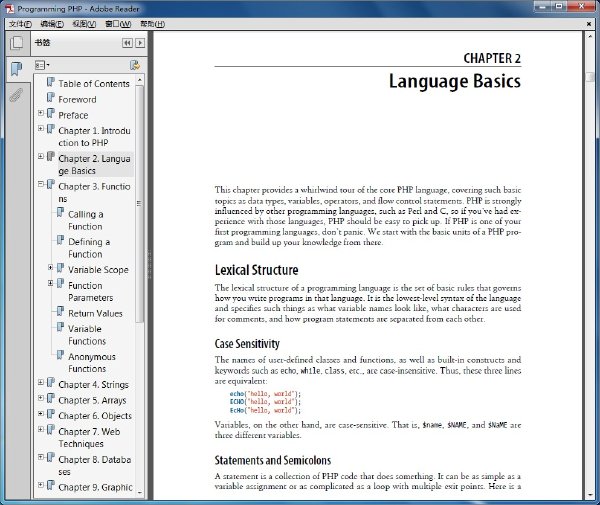The width and height of the screenshot is (600, 505).
Task: Expand the Chapter 5 Arrays bookmark
Action: [x=41, y=398]
